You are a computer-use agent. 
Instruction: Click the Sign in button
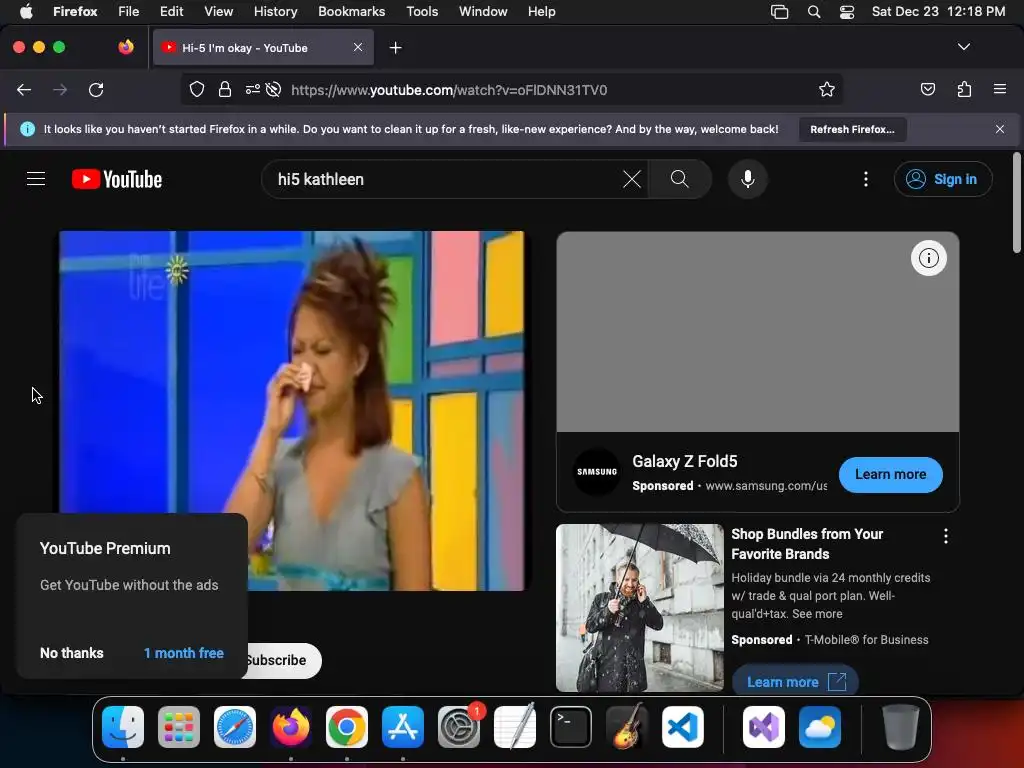[943, 179]
